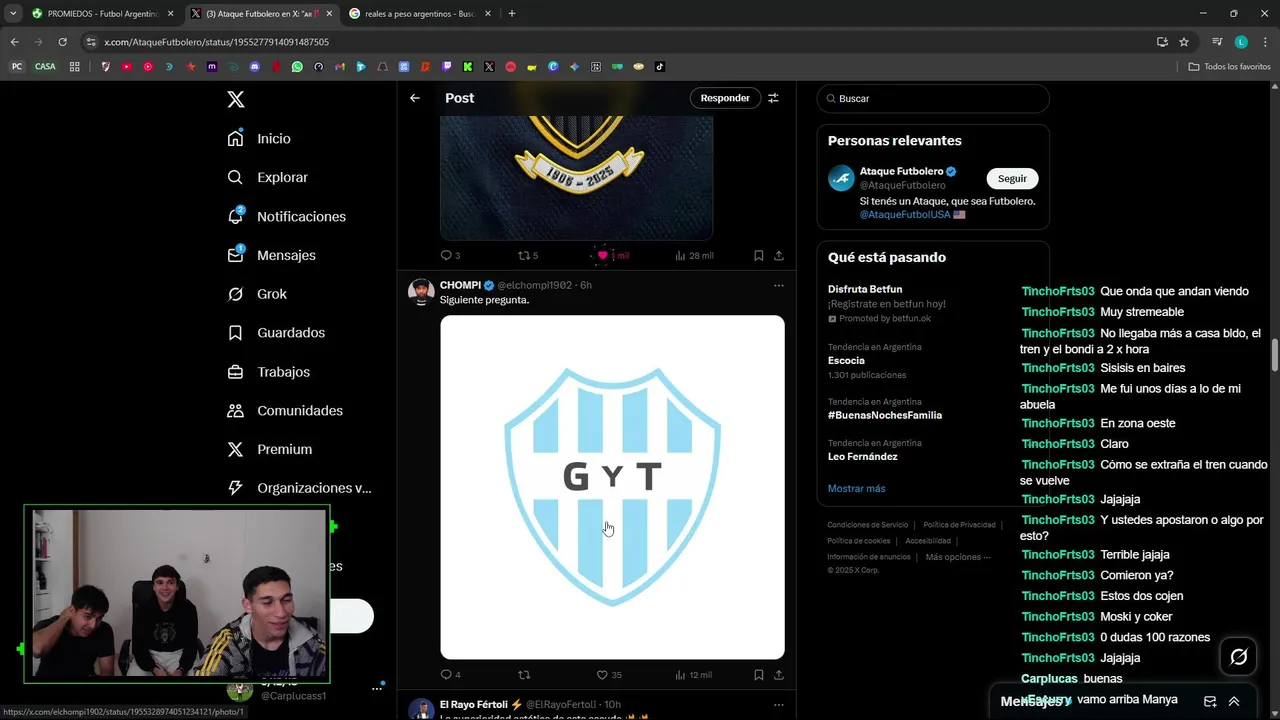Open Comunidades in the sidebar

[285, 411]
